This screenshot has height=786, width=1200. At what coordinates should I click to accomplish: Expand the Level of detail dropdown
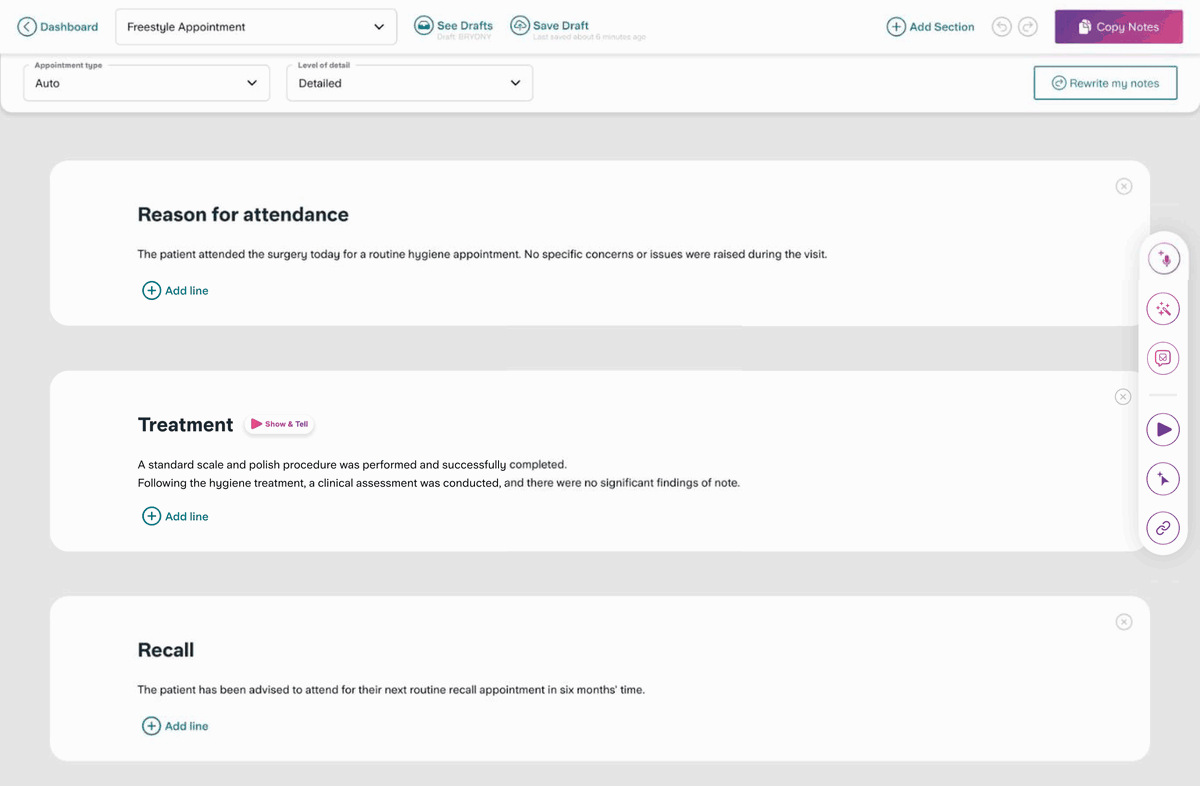point(410,83)
